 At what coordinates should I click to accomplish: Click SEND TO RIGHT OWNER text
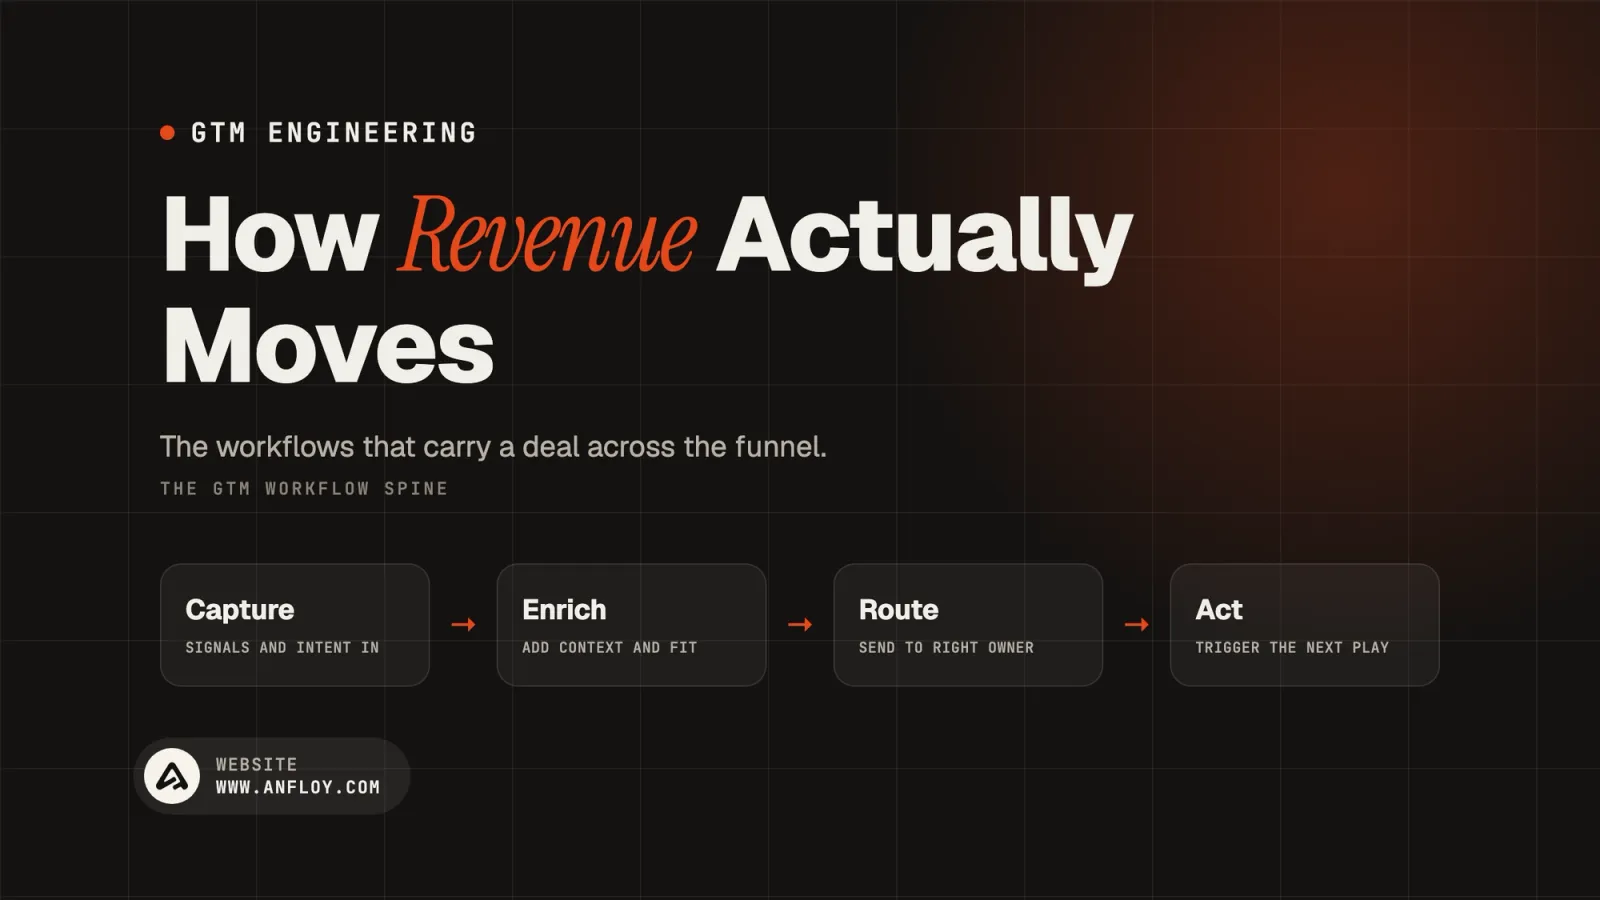pyautogui.click(x=946, y=648)
